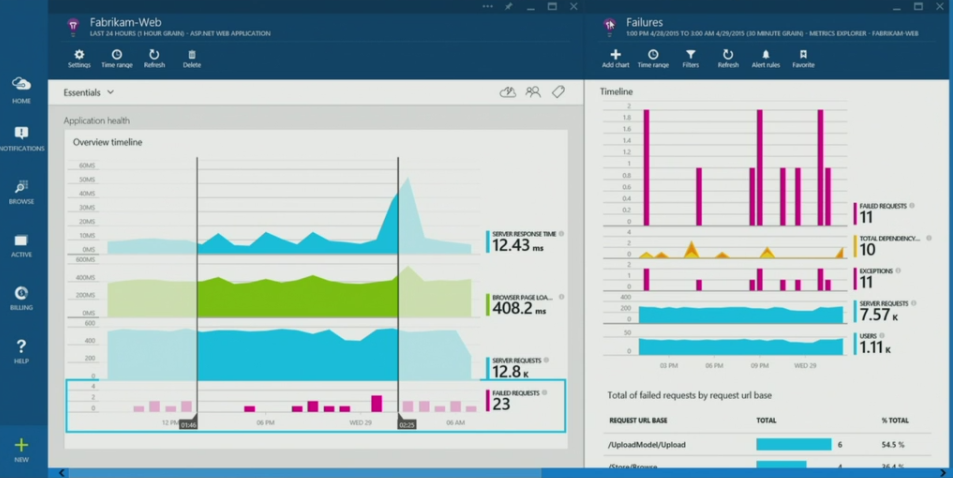Open Time range in the Fabrikam-Web toolbar

pos(116,58)
